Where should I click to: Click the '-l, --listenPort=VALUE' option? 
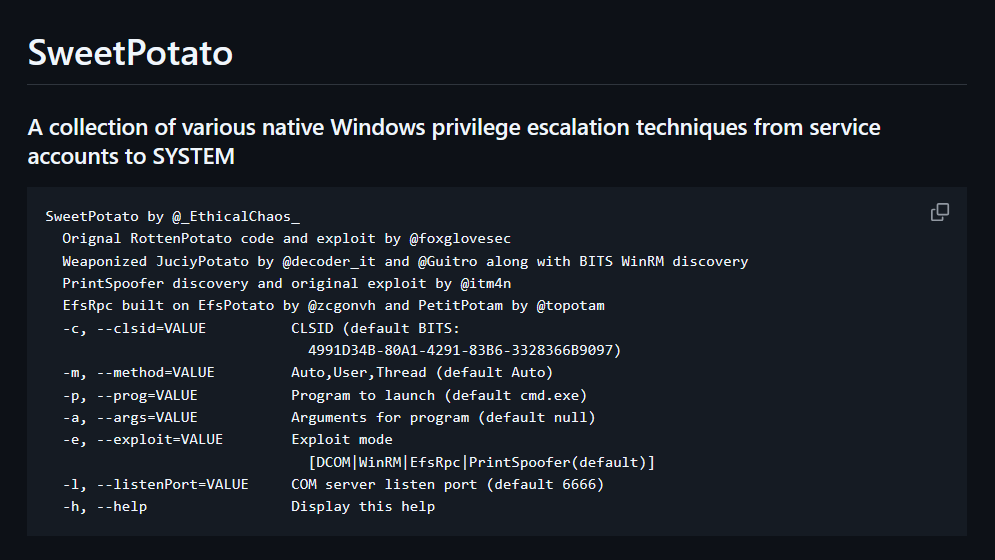tap(155, 484)
